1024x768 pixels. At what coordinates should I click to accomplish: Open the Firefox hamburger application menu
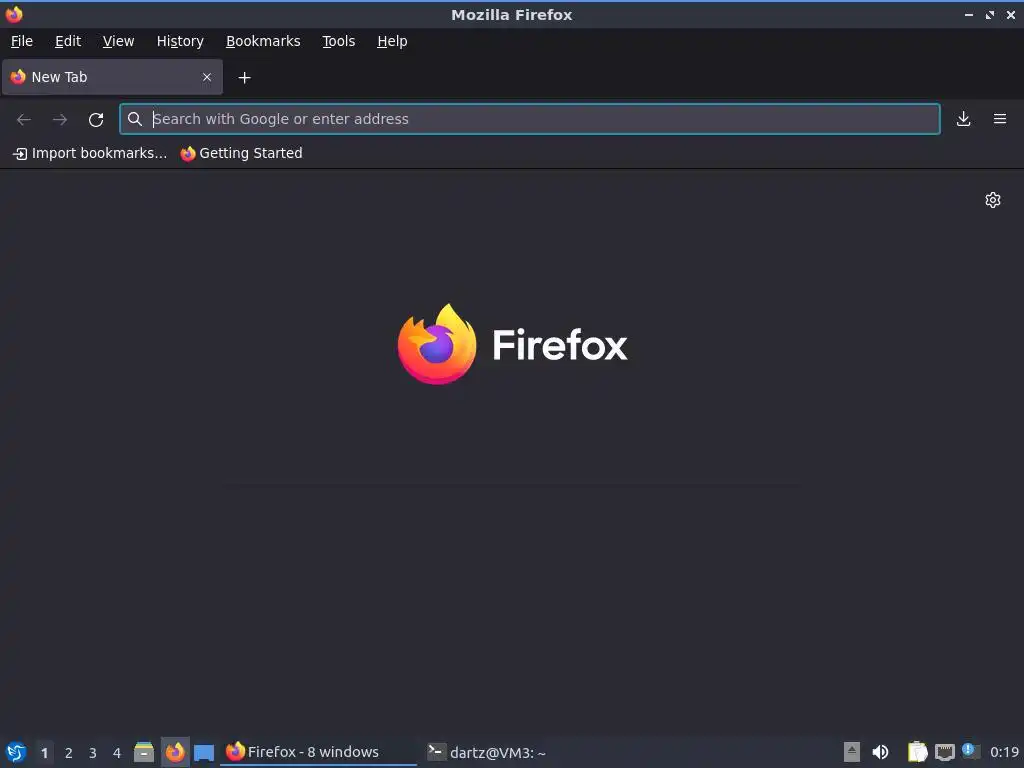pyautogui.click(x=1000, y=119)
